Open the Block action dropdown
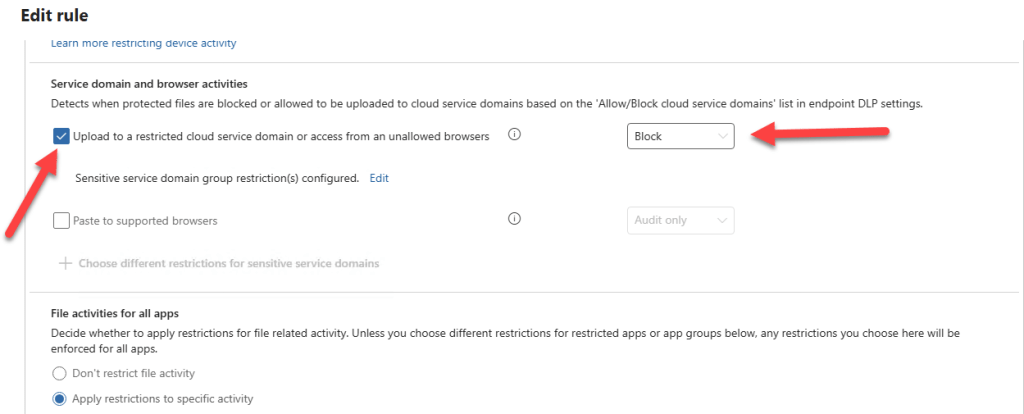 (680, 136)
